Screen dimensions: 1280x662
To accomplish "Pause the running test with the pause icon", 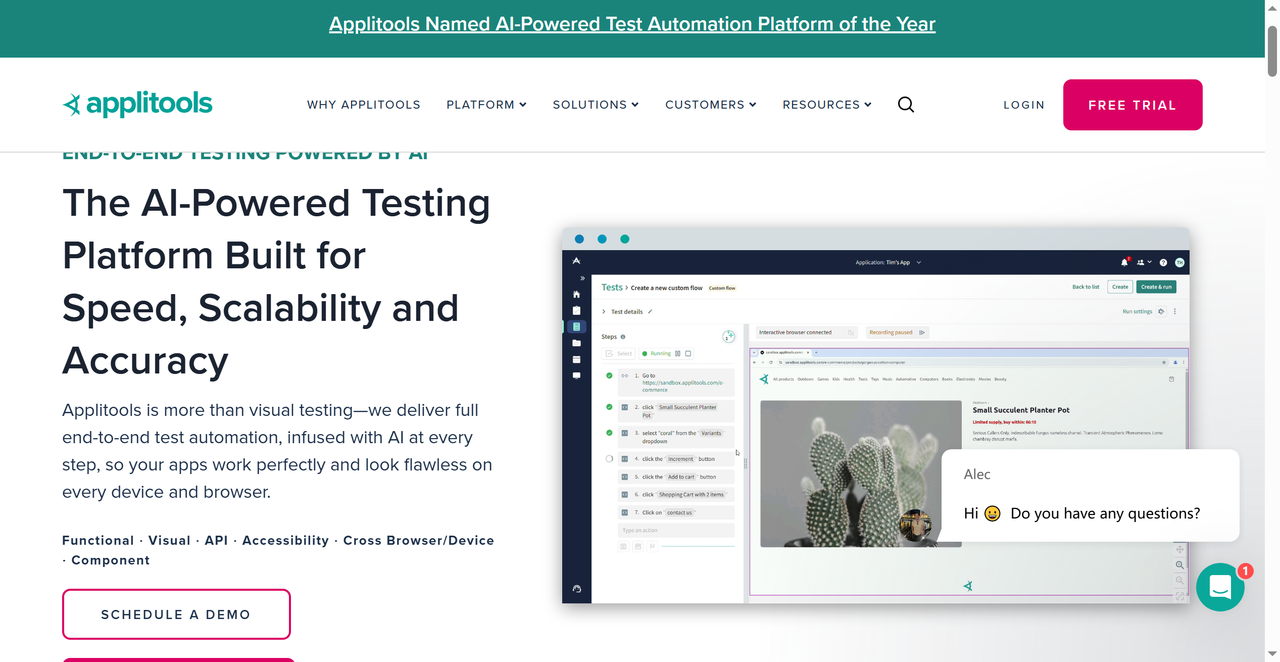I will (678, 353).
